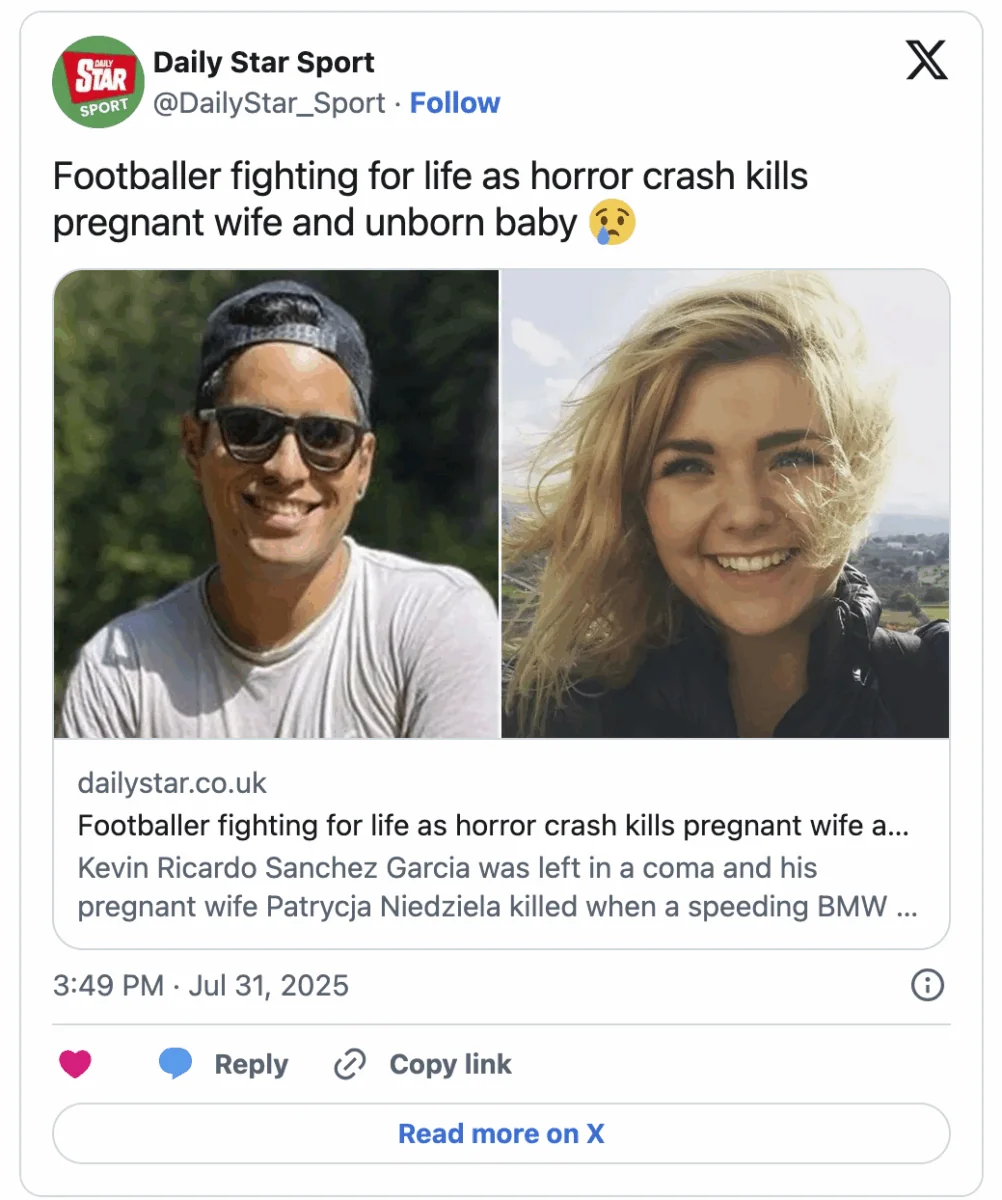Click the photo of man in sunglasses

(277, 504)
